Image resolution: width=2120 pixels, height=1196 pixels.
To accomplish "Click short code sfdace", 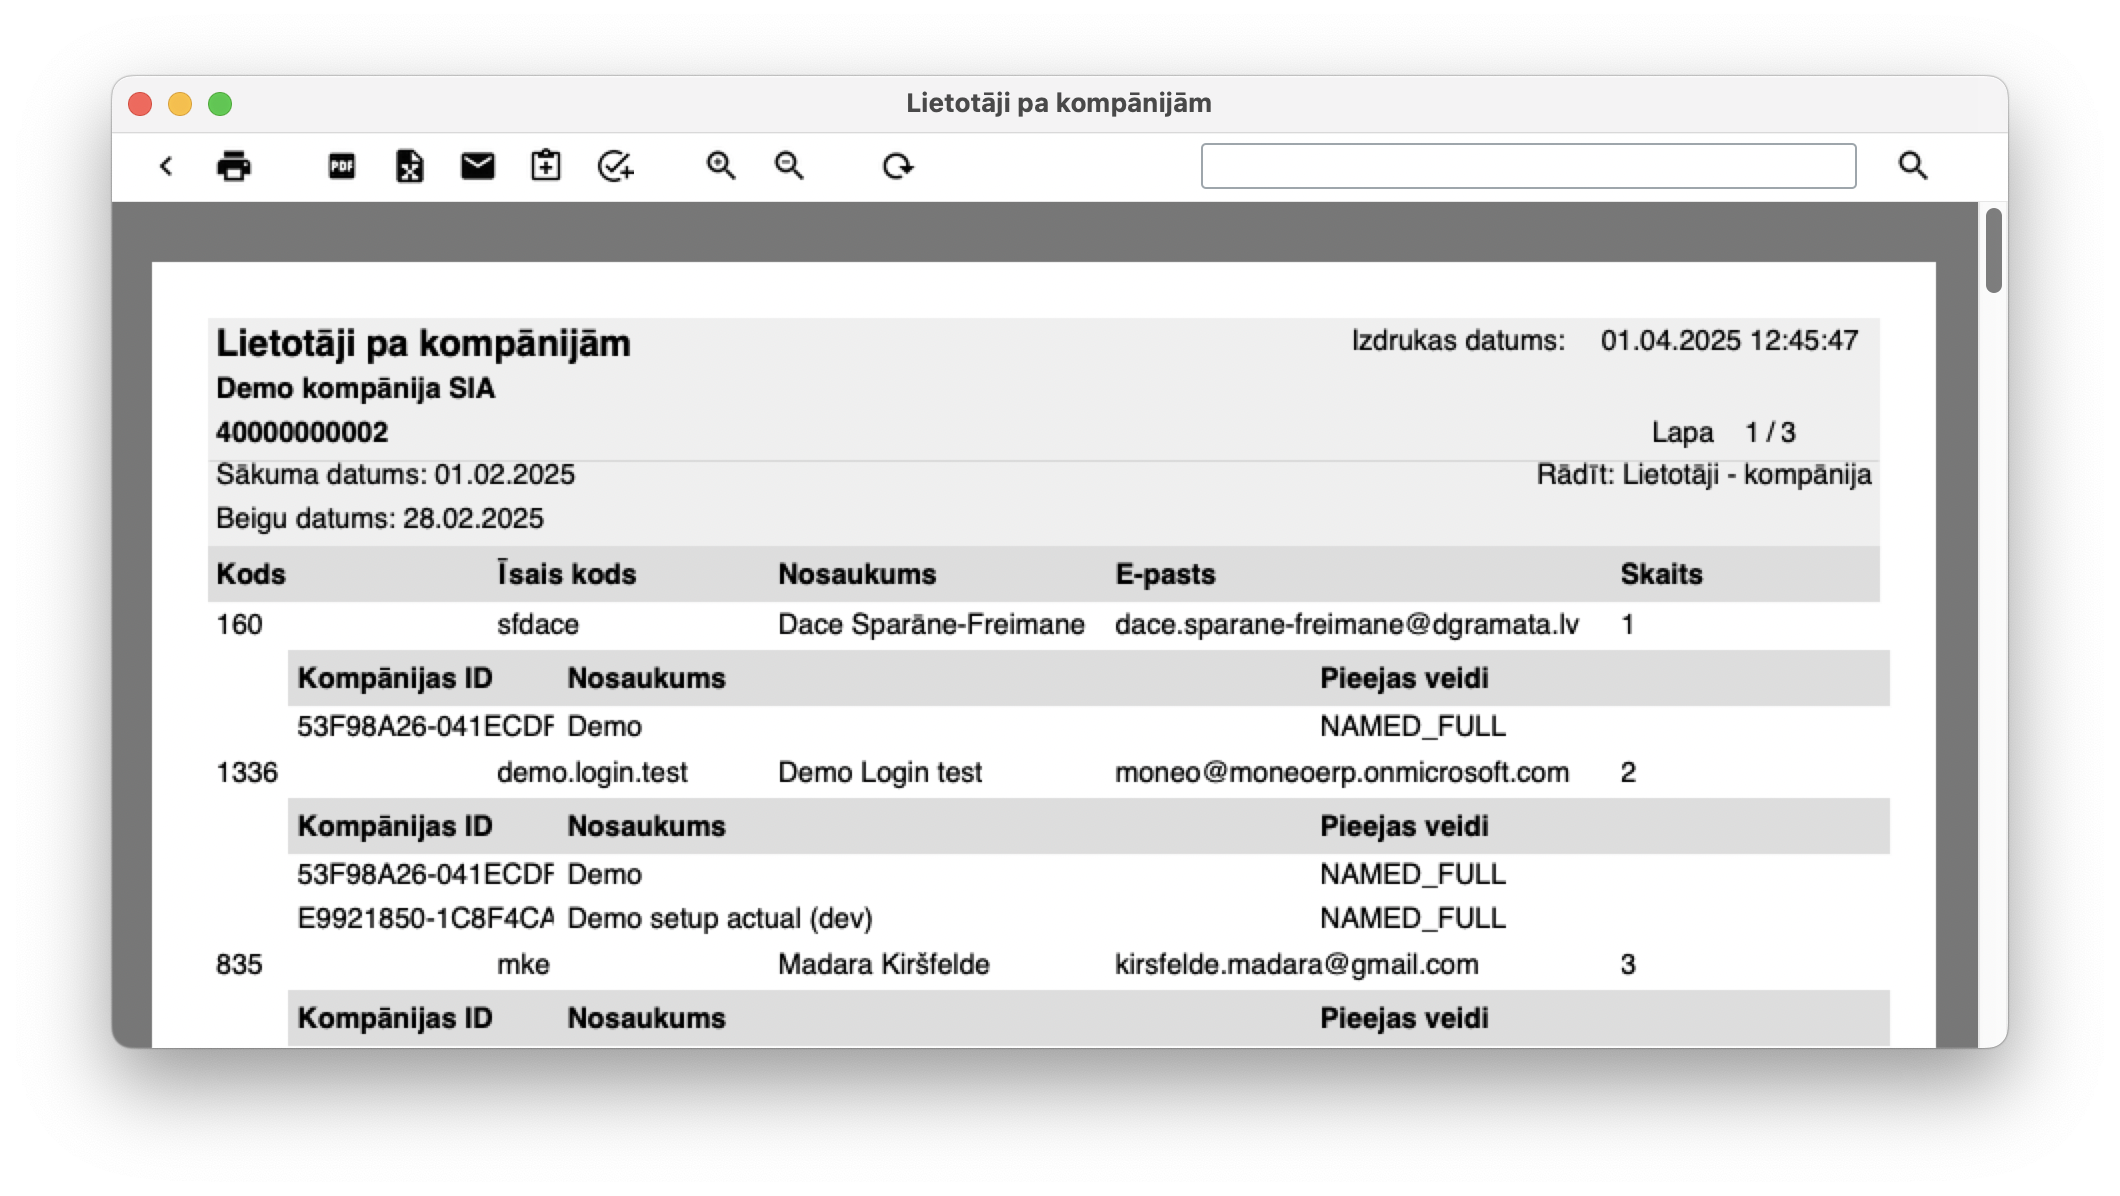I will point(538,625).
